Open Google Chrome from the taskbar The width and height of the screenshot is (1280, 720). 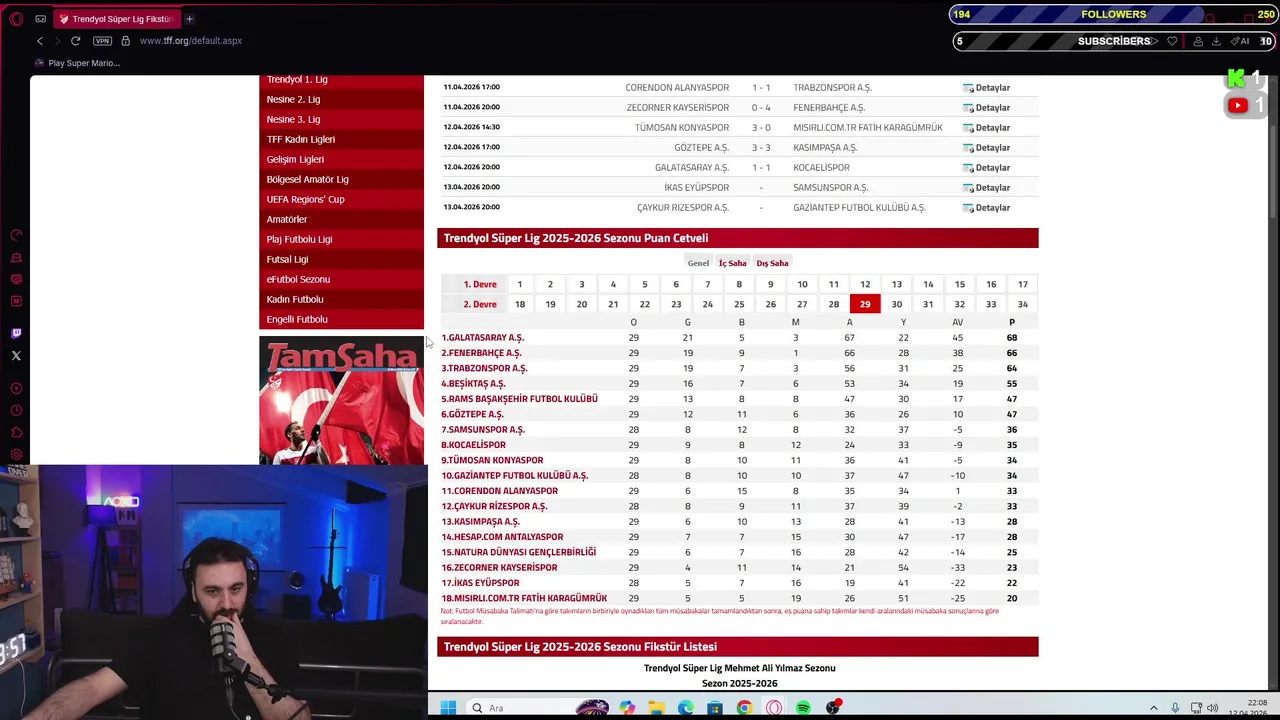(744, 708)
